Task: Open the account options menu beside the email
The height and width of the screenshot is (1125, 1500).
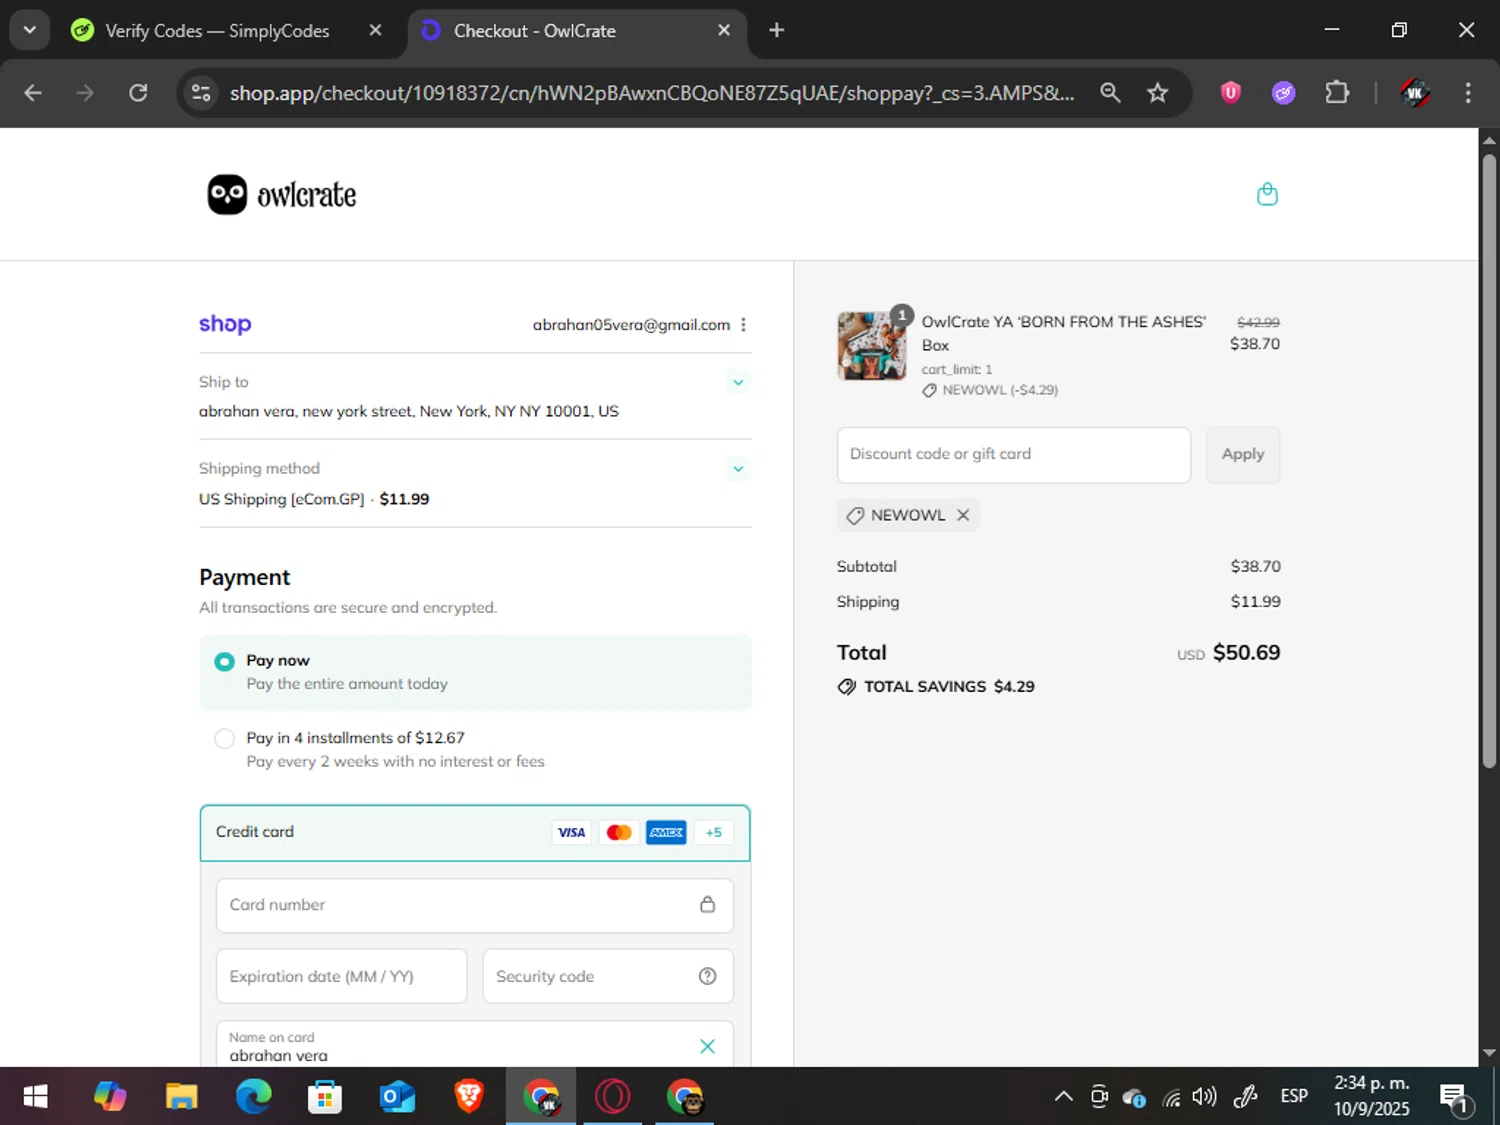Action: pyautogui.click(x=743, y=325)
